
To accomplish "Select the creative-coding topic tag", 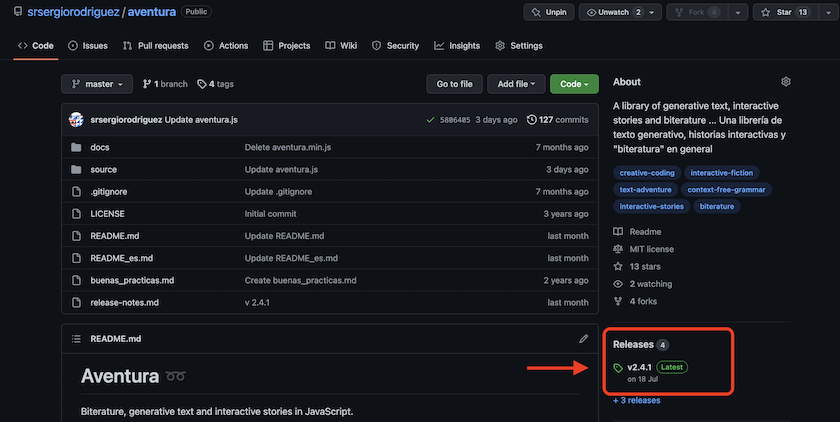I will (x=647, y=173).
